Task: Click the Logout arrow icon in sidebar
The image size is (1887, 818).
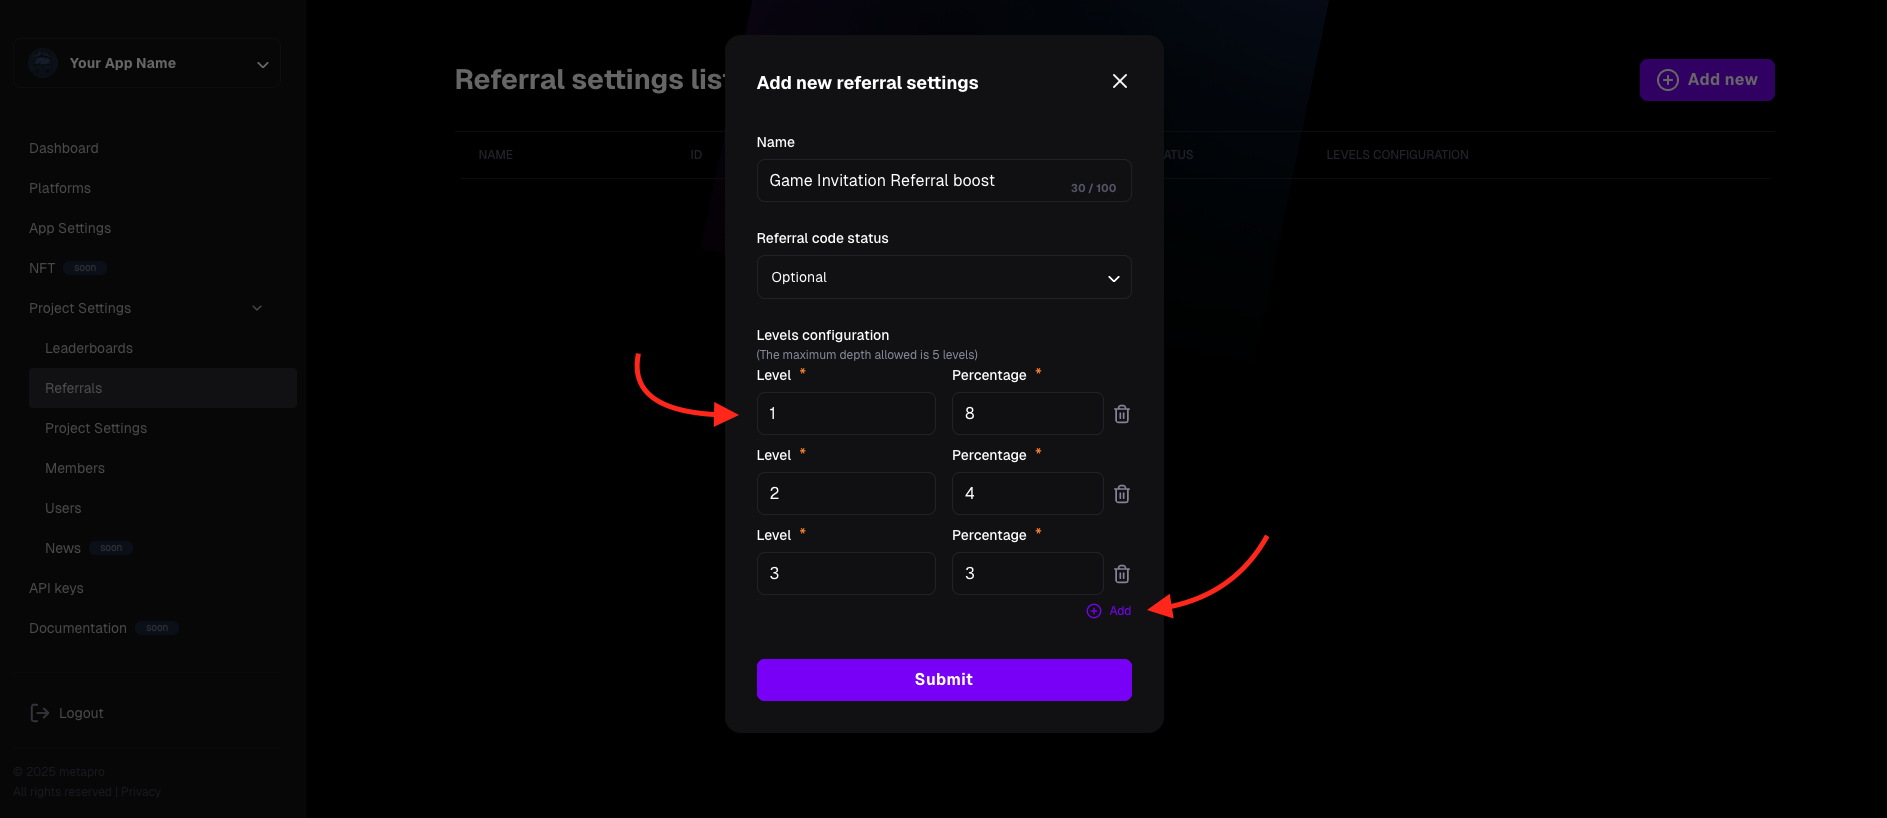Action: (x=40, y=713)
